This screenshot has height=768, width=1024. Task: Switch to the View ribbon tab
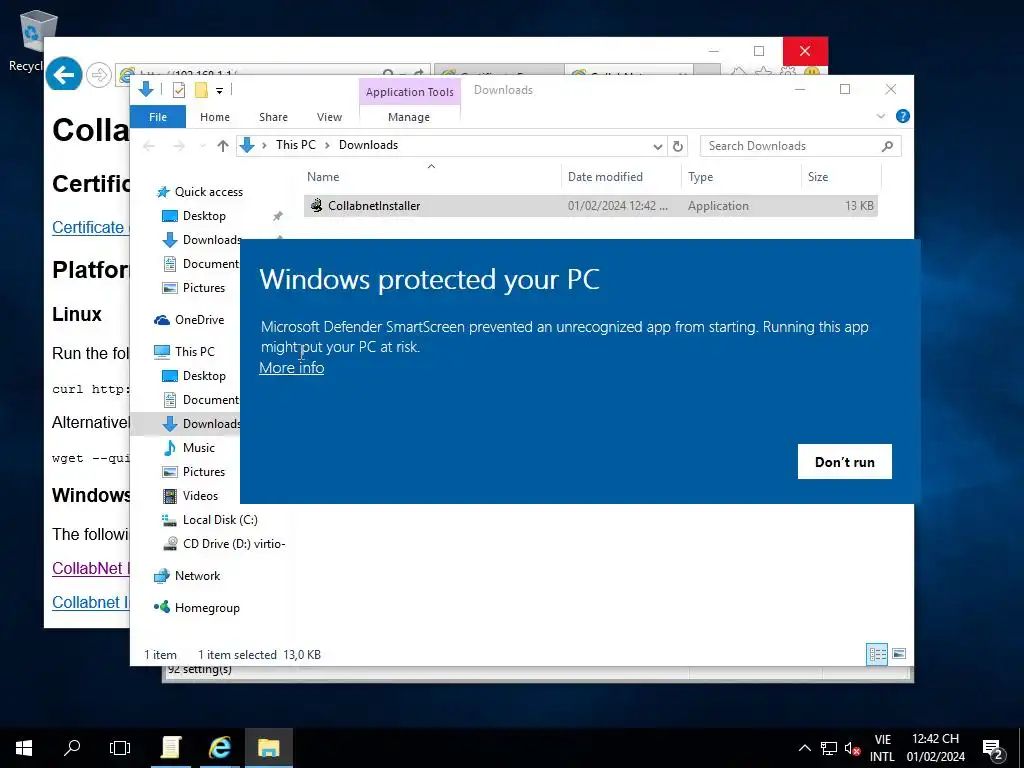coord(329,117)
